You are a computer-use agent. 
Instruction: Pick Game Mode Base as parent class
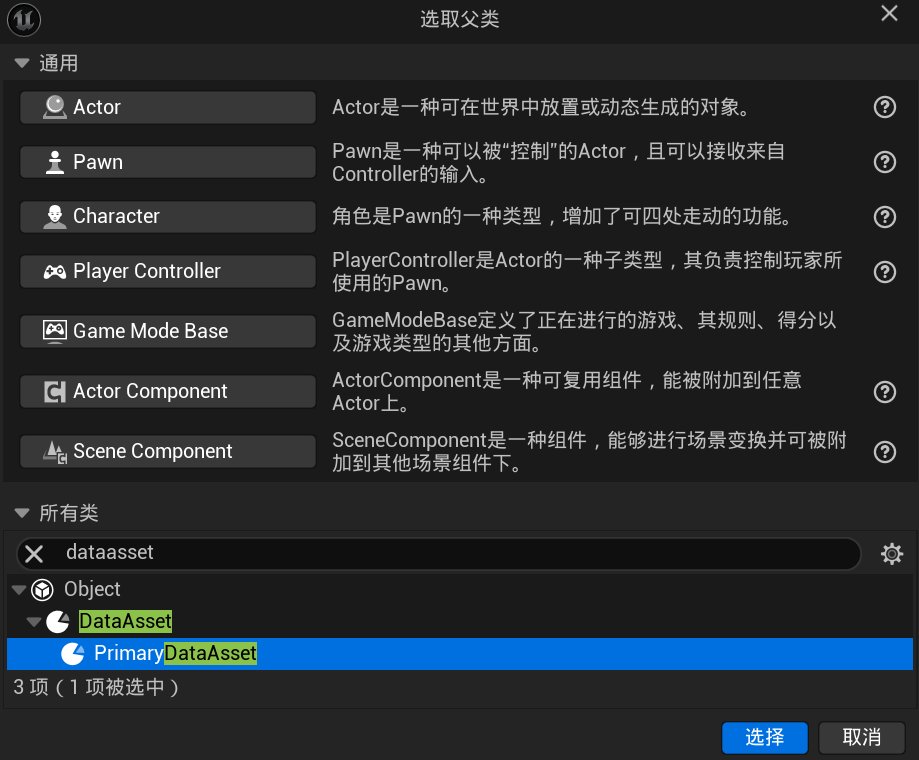coord(167,332)
